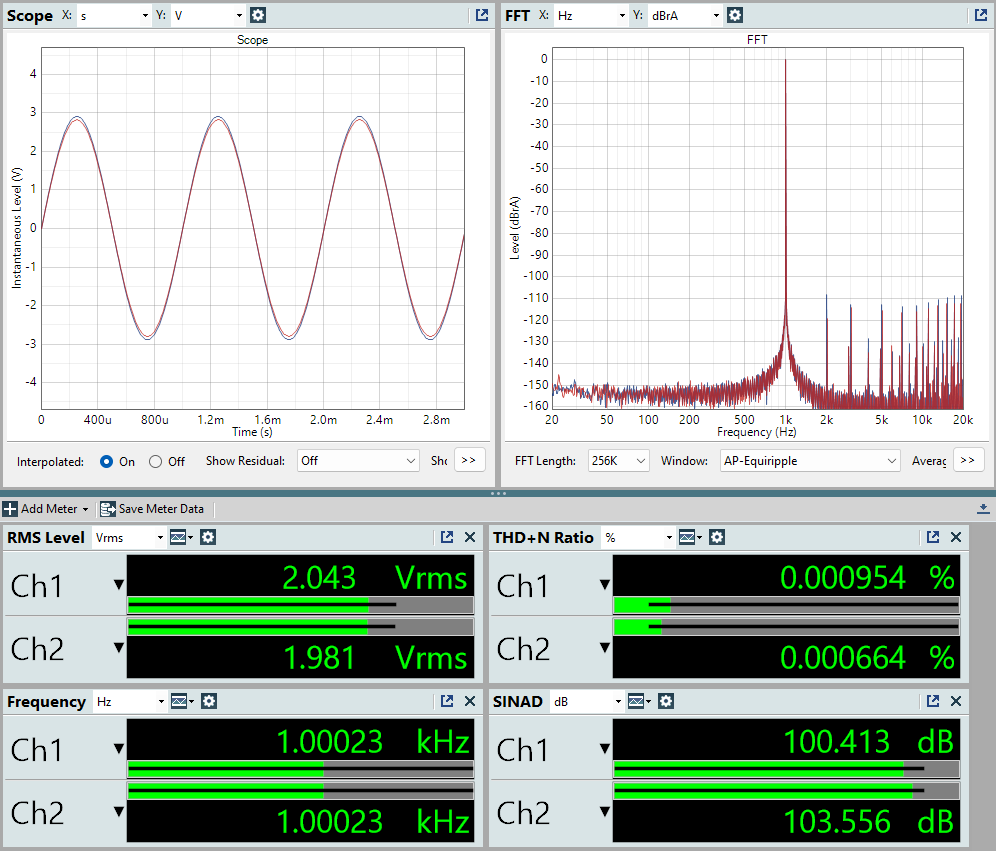Screen dimensions: 996x851
Task: Open the Add Meter menu
Action: [46, 509]
